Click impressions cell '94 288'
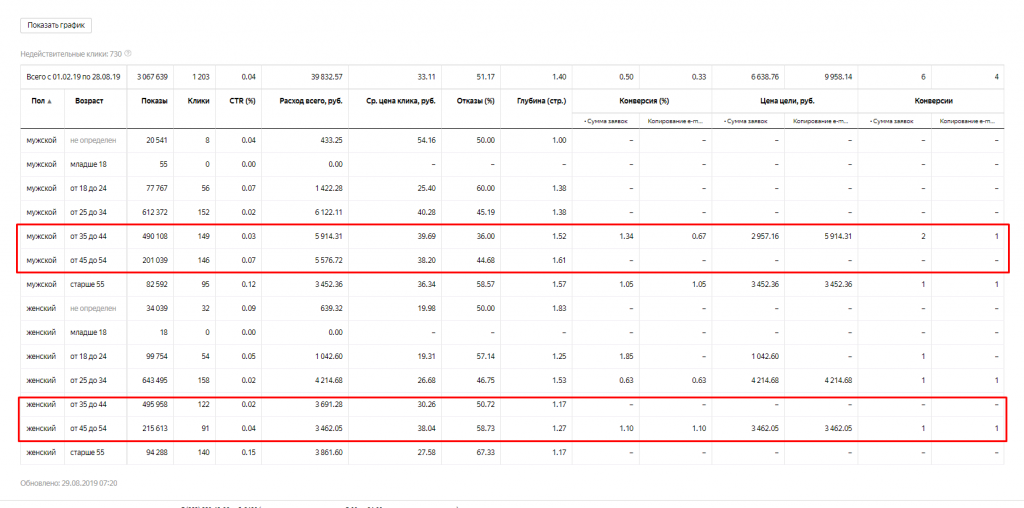The image size is (1024, 508). pyautogui.click(x=157, y=452)
